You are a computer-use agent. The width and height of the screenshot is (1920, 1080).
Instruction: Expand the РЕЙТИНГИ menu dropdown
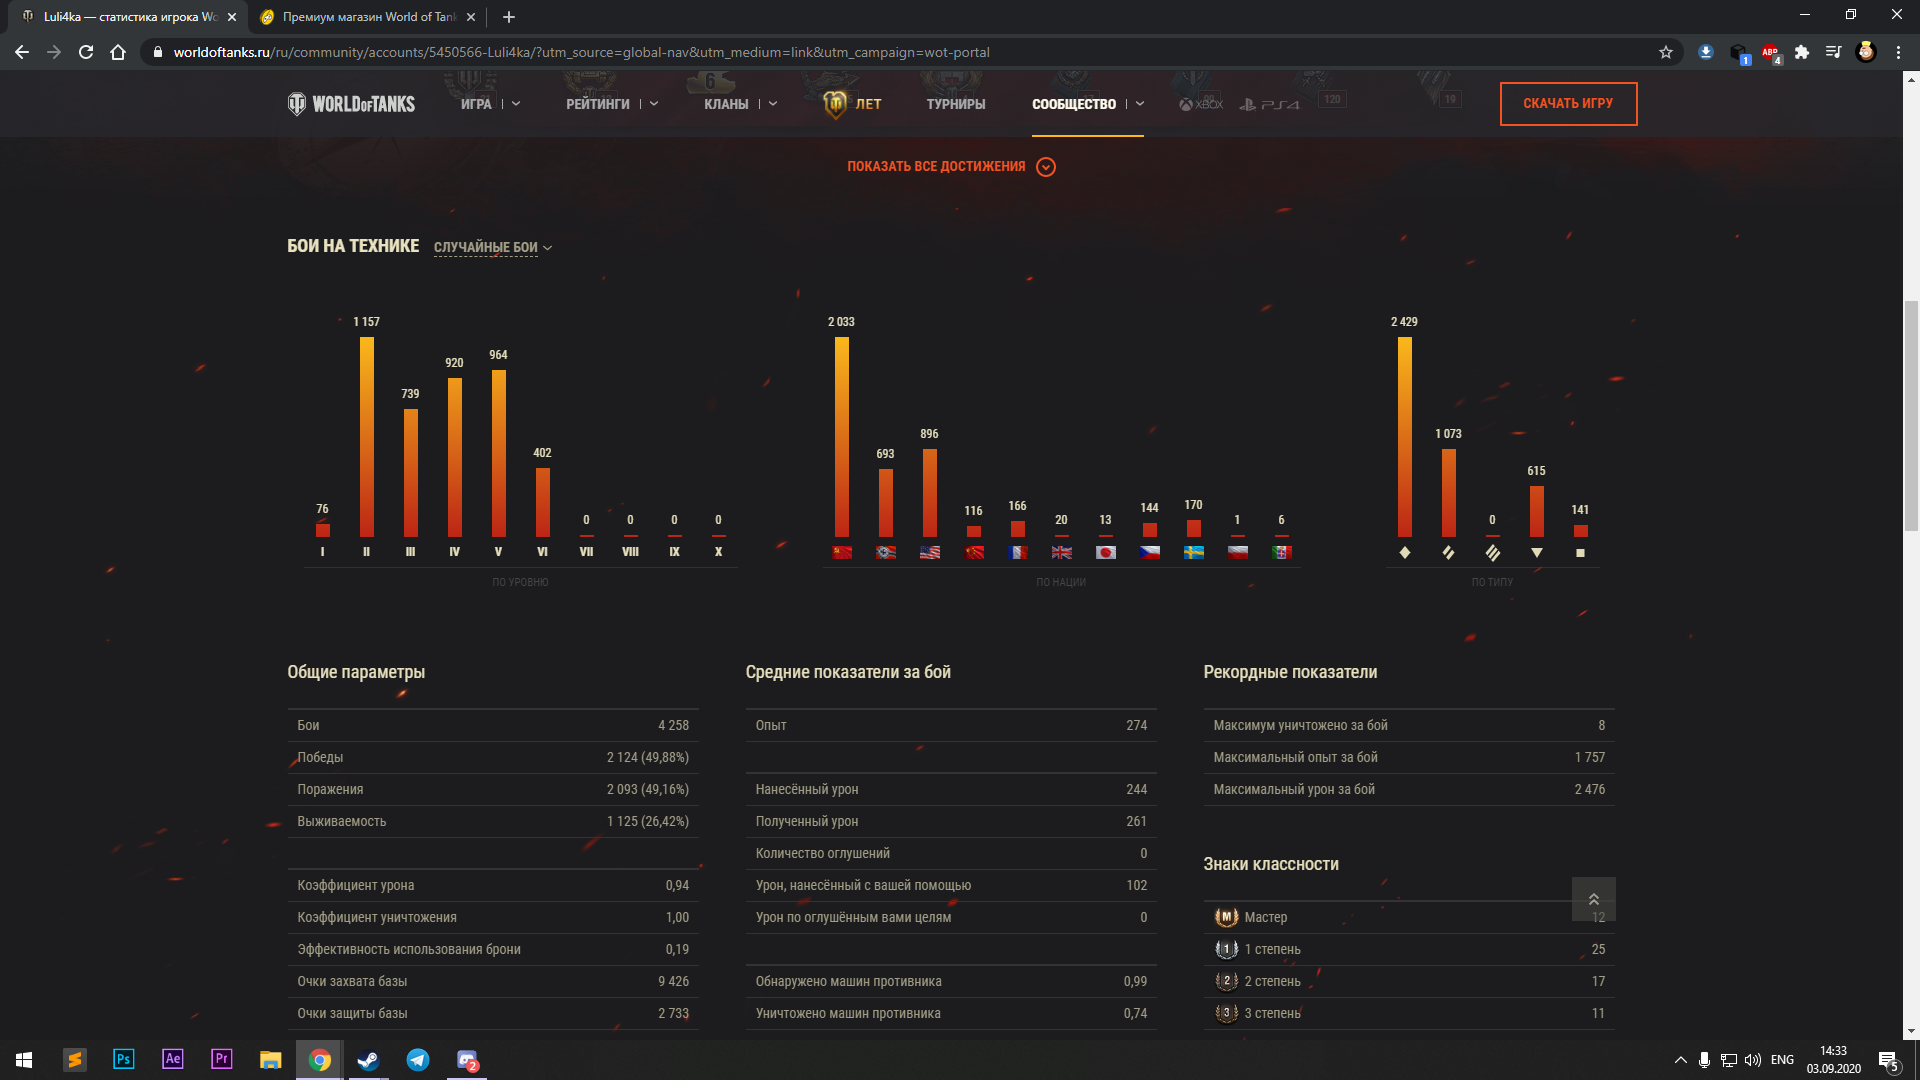coord(654,104)
